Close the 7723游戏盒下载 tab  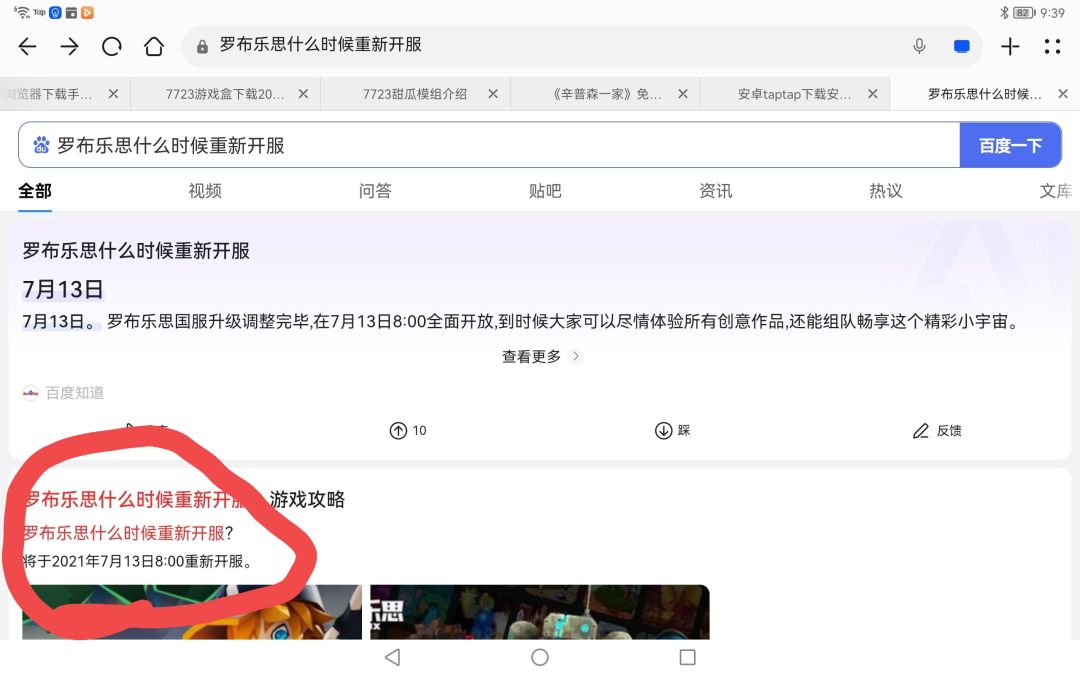click(303, 94)
